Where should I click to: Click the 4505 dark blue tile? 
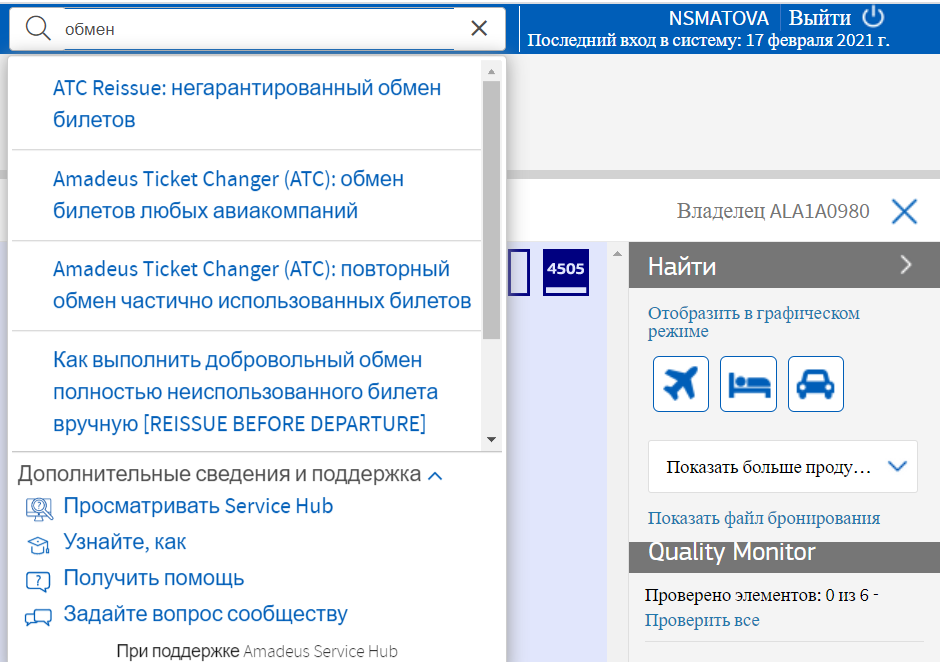pyautogui.click(x=566, y=272)
